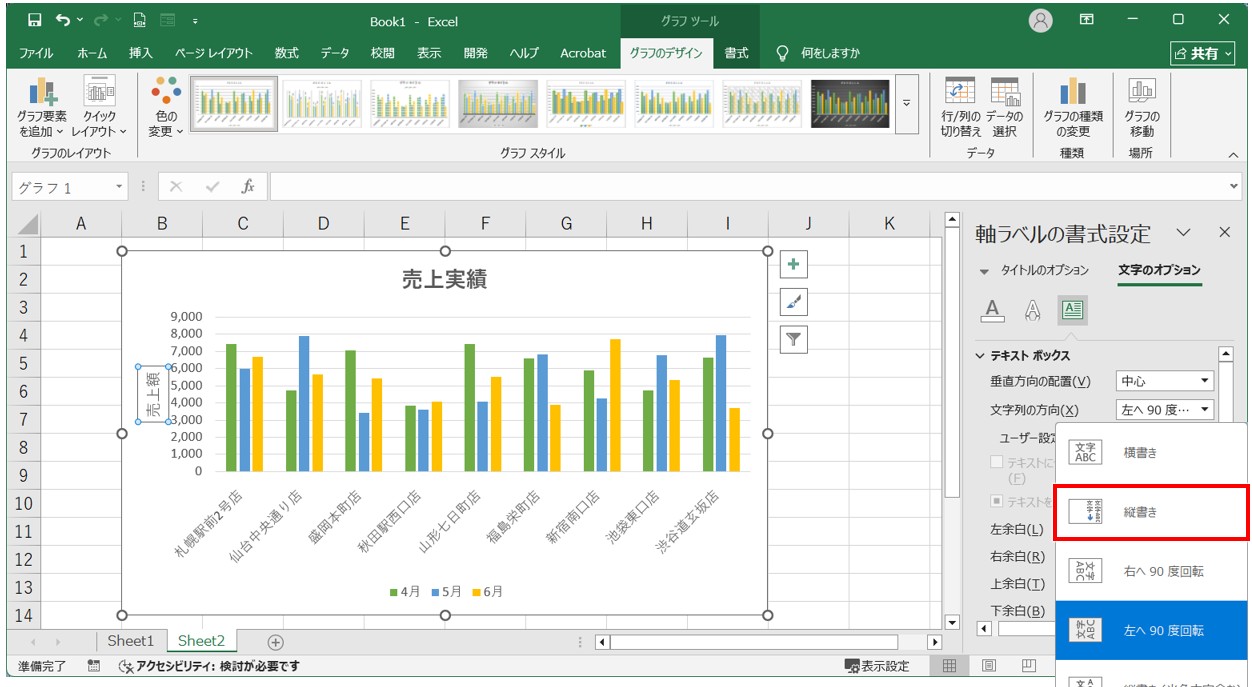Switch to the 挿入 tab

141,53
